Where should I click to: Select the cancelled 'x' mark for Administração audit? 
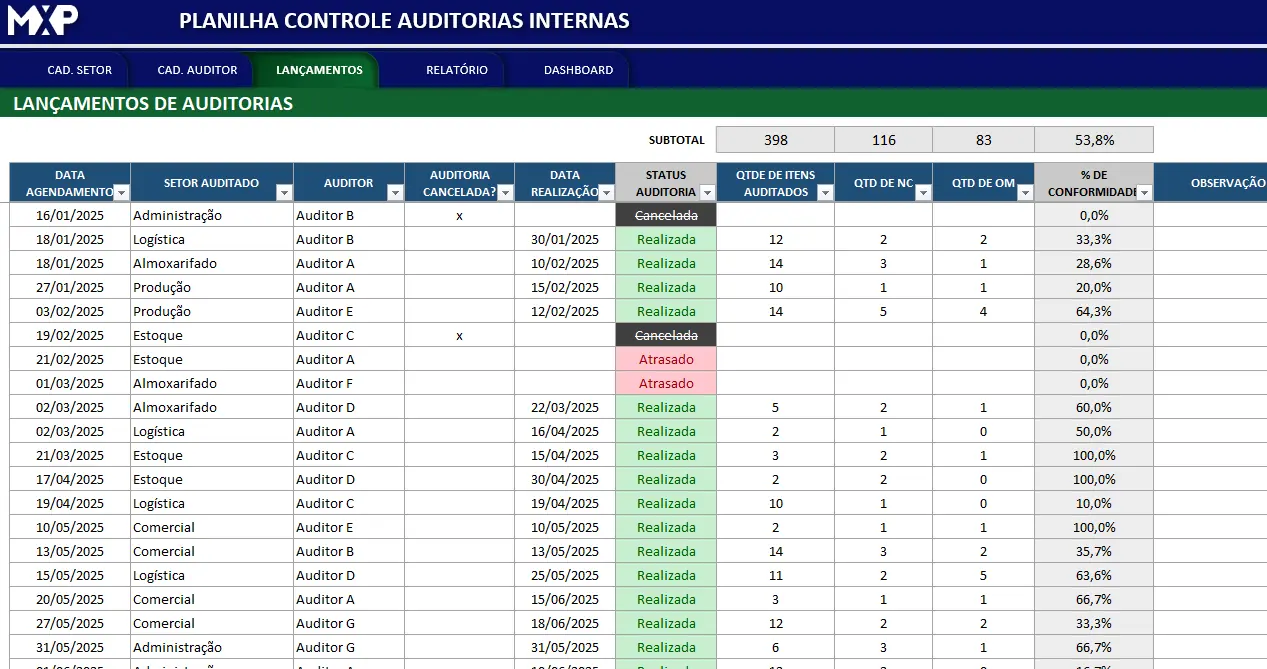pyautogui.click(x=459, y=215)
